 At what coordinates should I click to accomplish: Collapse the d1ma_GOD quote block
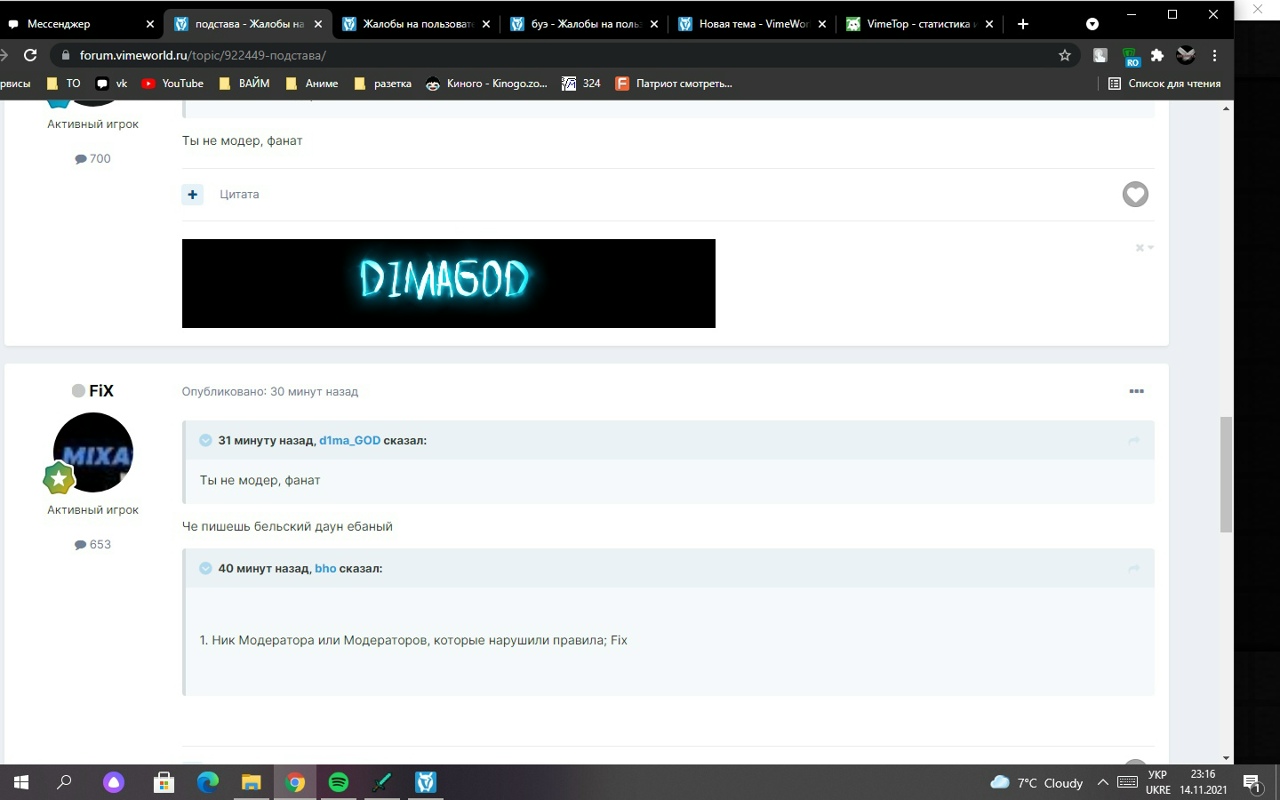205,440
